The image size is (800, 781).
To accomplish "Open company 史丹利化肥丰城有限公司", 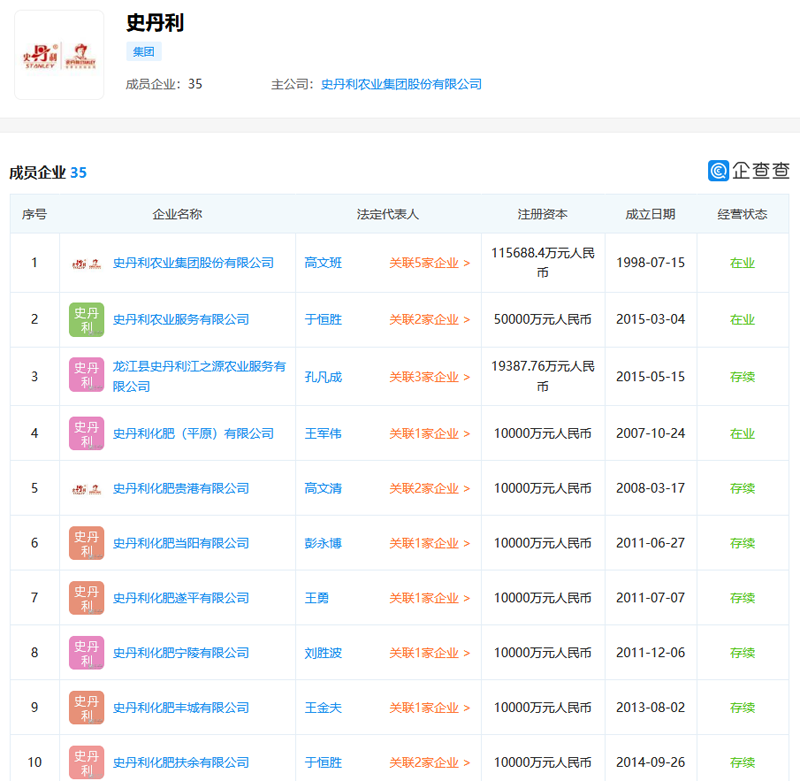I will coord(181,708).
